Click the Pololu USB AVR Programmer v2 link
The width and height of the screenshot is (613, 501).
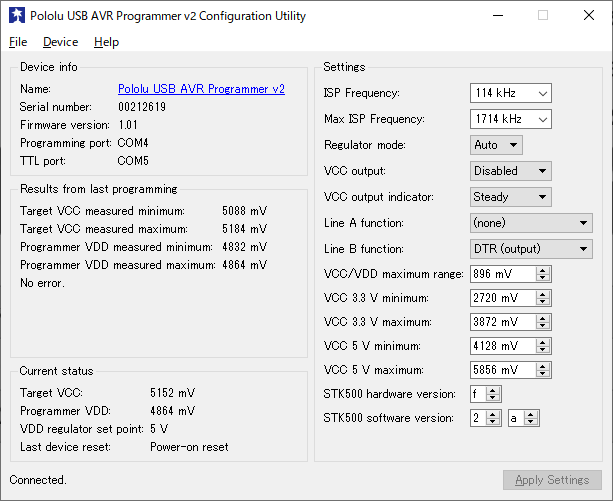pyautogui.click(x=201, y=89)
